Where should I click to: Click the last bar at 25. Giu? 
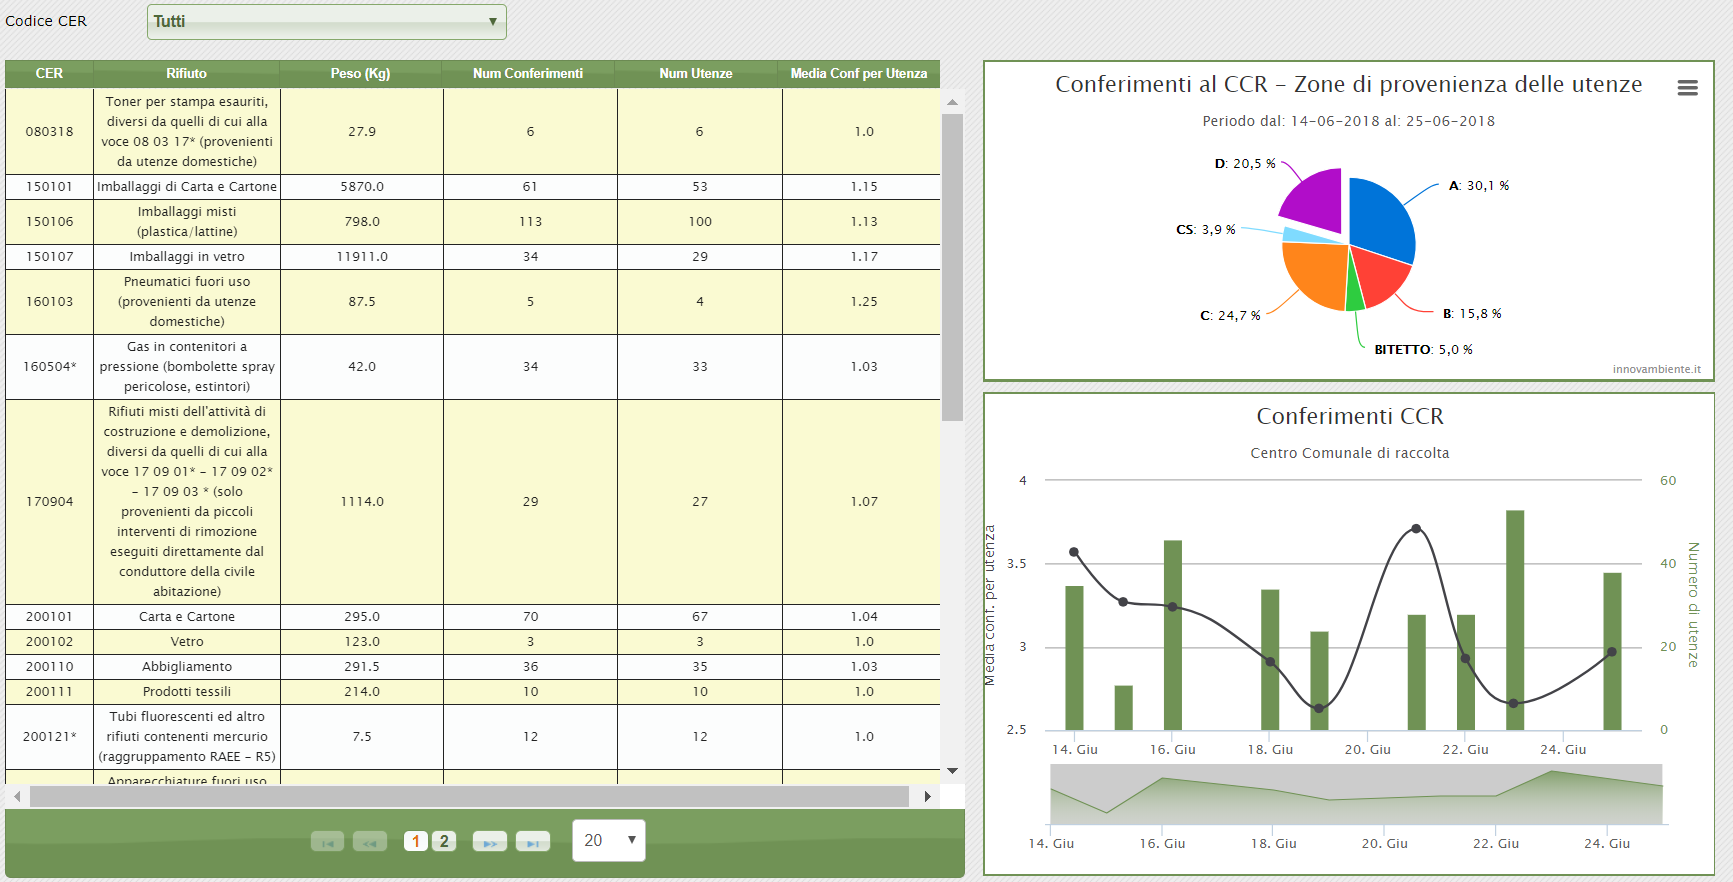(x=1612, y=651)
